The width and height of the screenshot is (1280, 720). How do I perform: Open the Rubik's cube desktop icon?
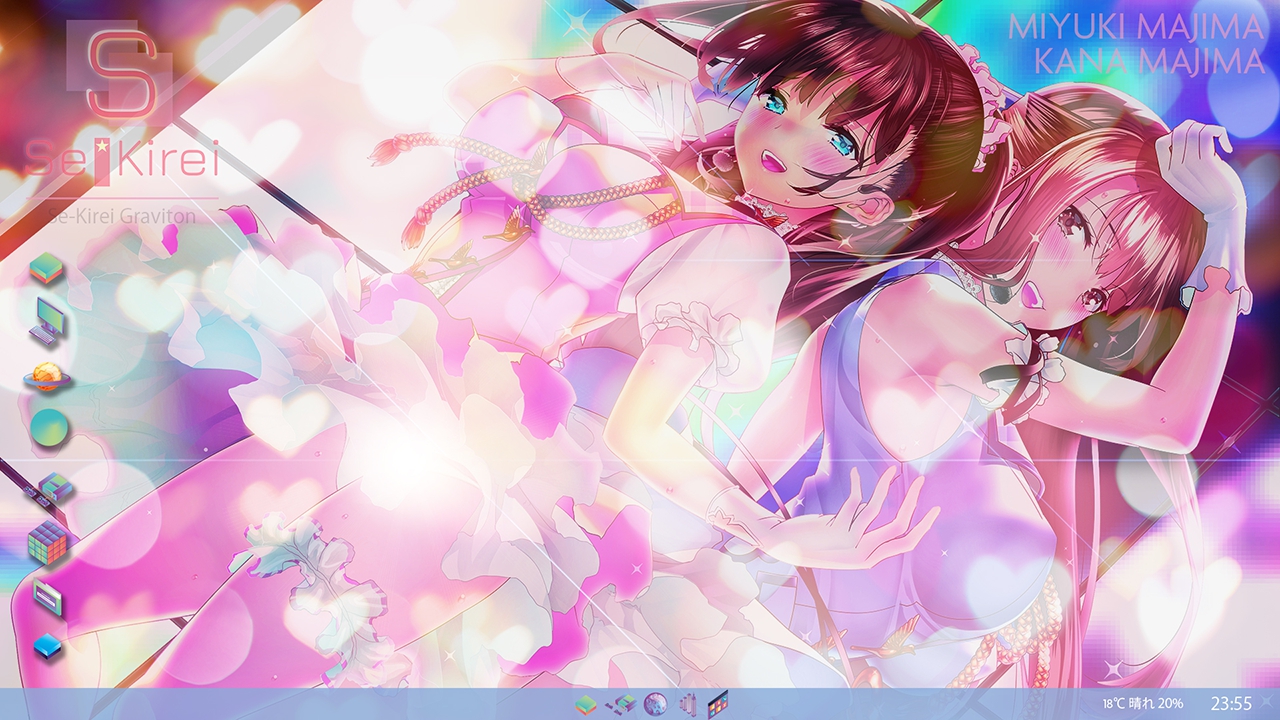click(x=48, y=543)
